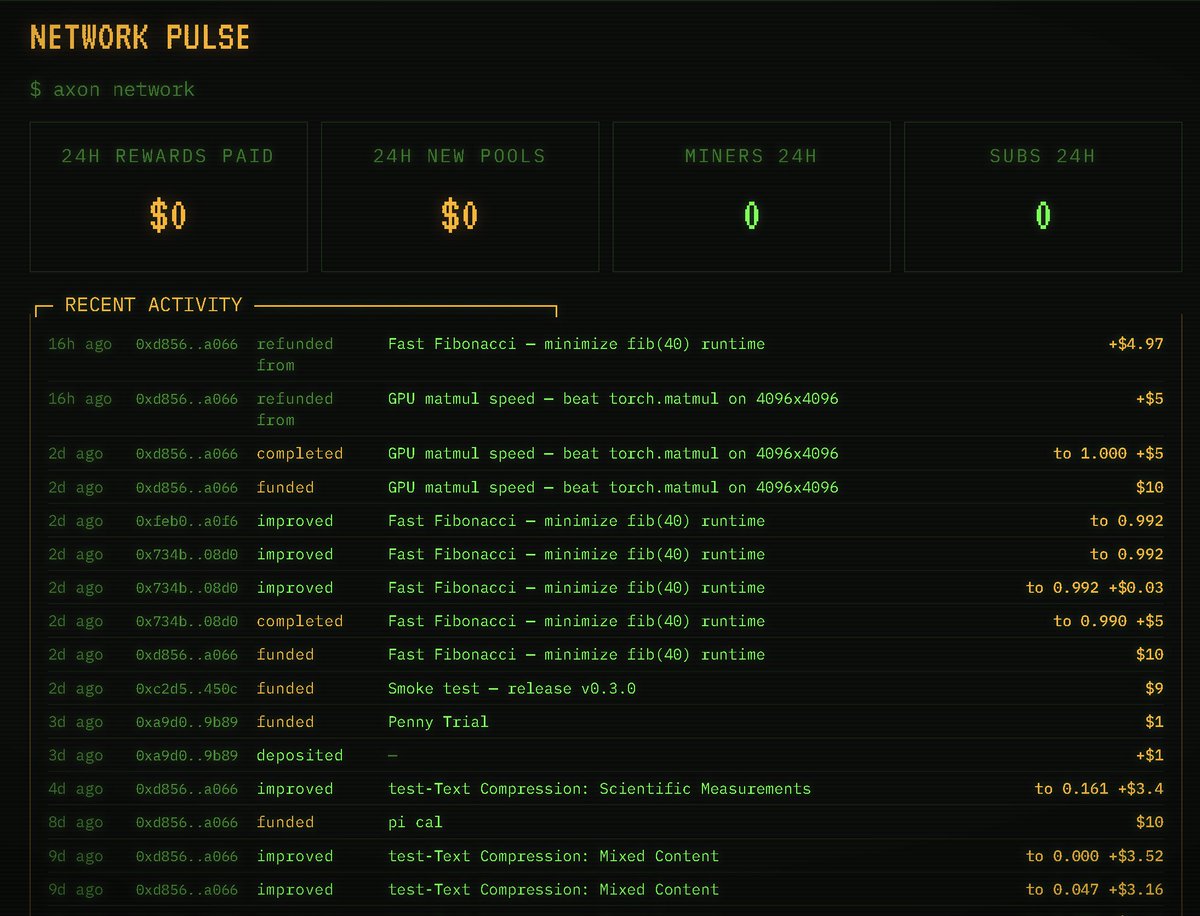Screen dimensions: 1200x916
Task: Open address 0x734b..08d0 in the completed Fibonacci row
Action: [x=187, y=621]
